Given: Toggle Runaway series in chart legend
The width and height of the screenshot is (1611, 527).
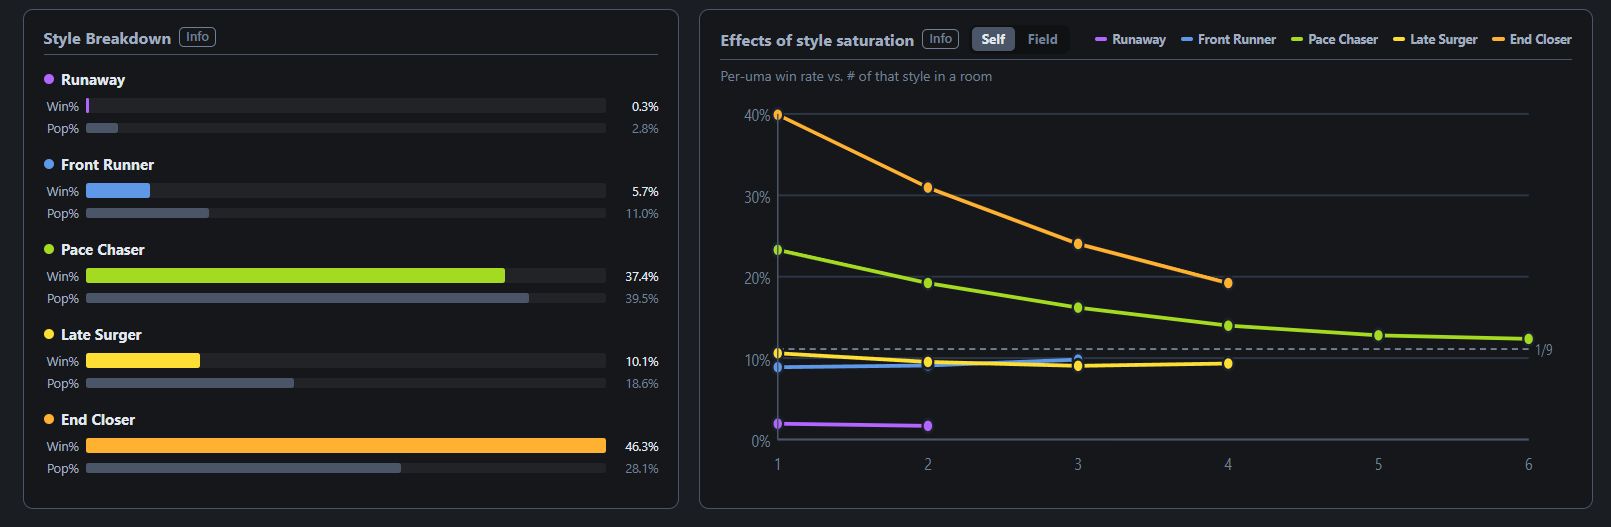Looking at the screenshot, I should coord(1130,39).
